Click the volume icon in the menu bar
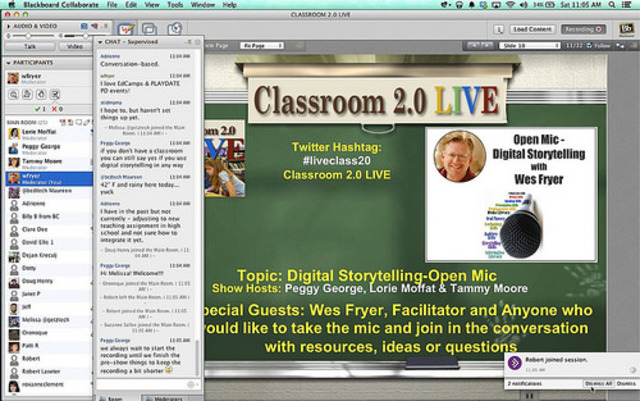This screenshot has width=640, height=401. (x=523, y=5)
